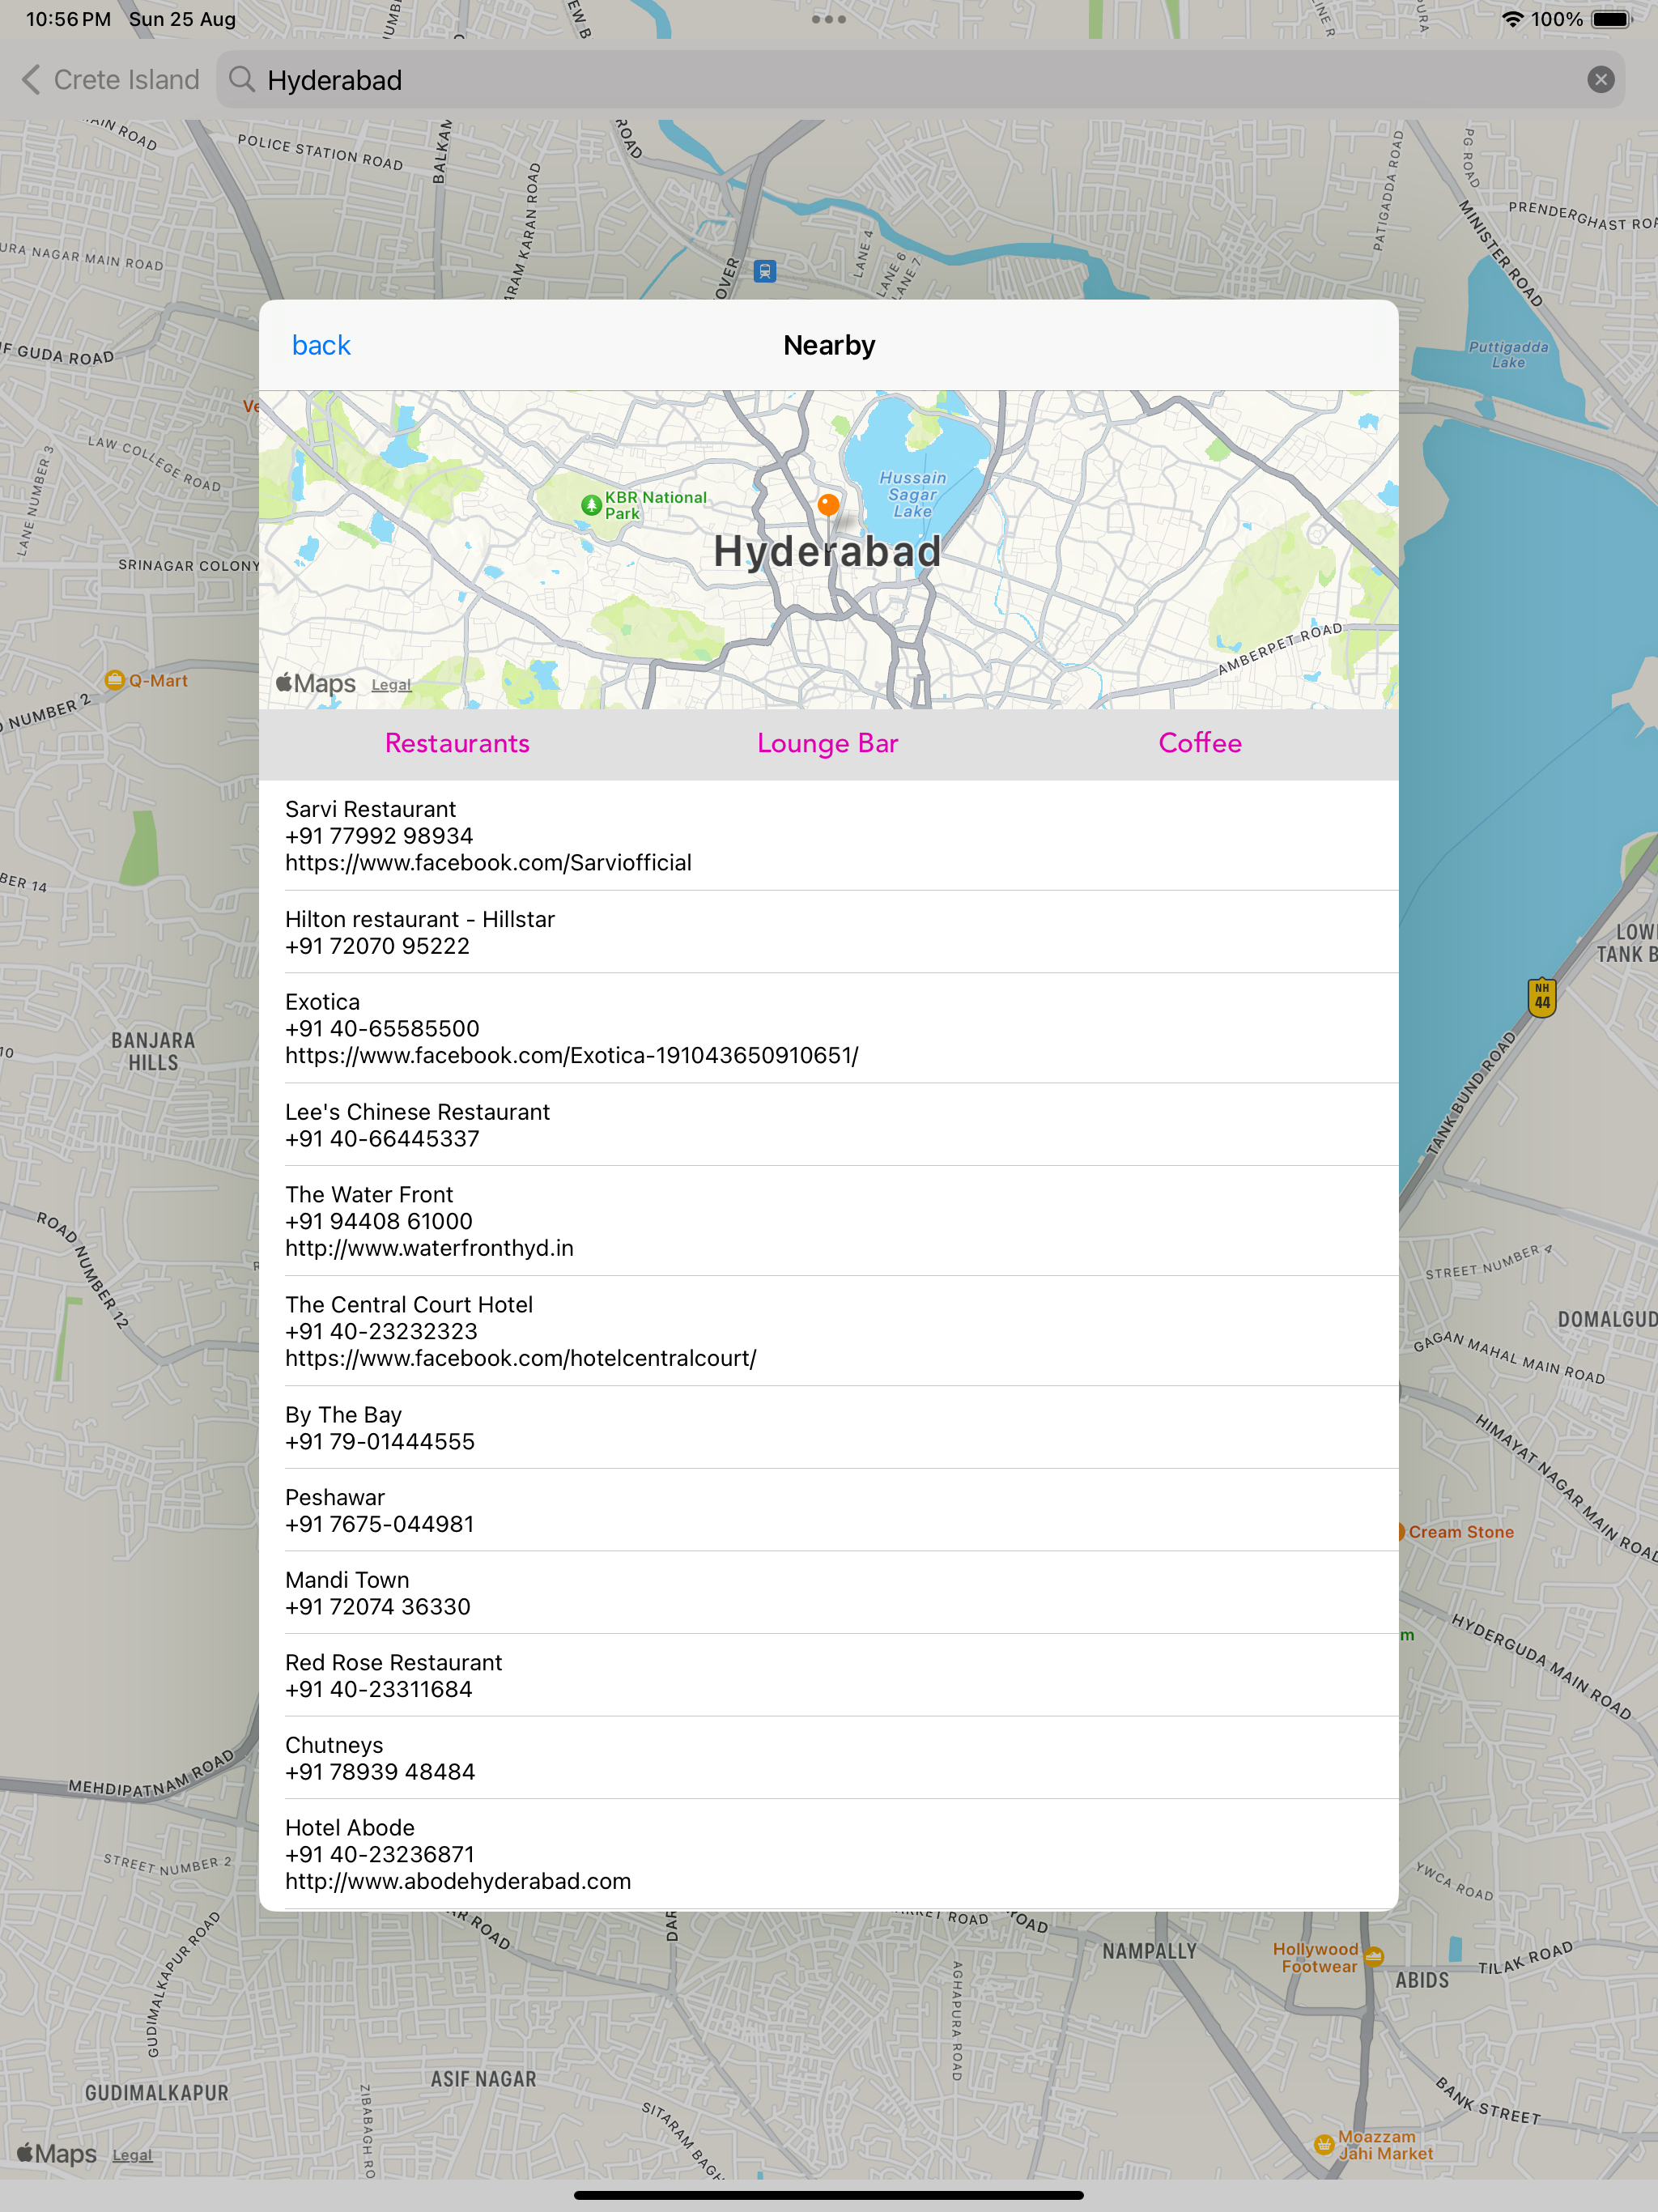Open abodehyderabad.com website link

point(458,1882)
